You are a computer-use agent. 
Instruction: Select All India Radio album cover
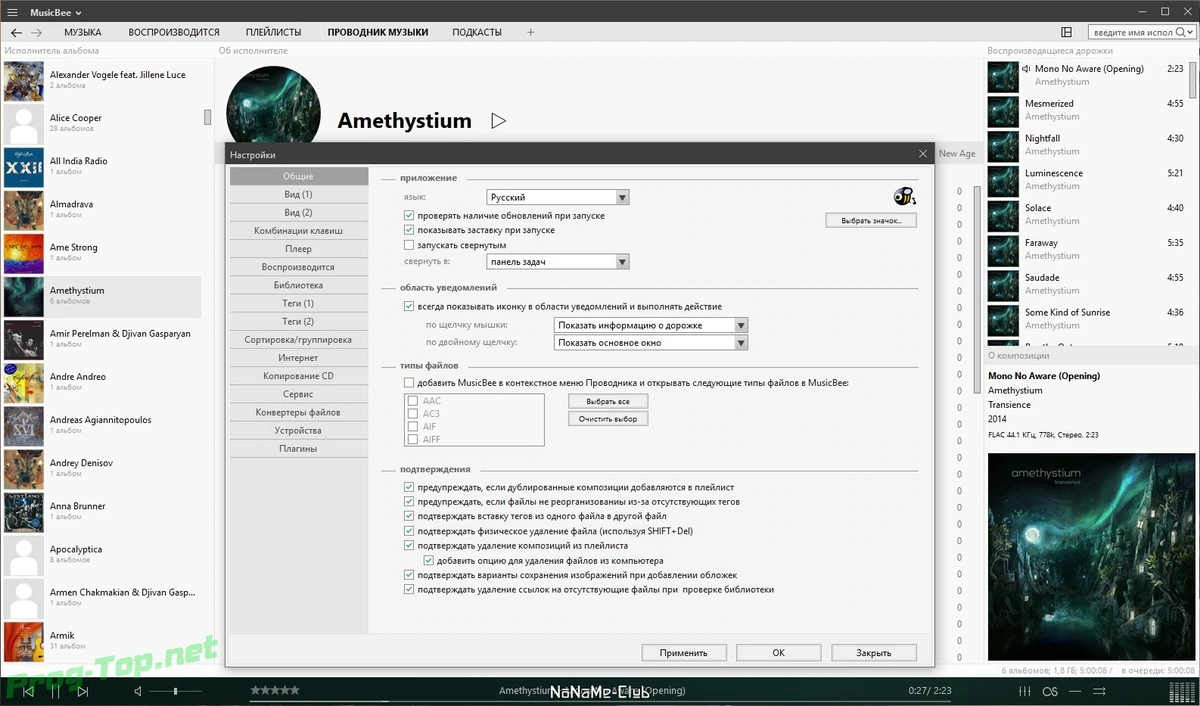point(24,167)
